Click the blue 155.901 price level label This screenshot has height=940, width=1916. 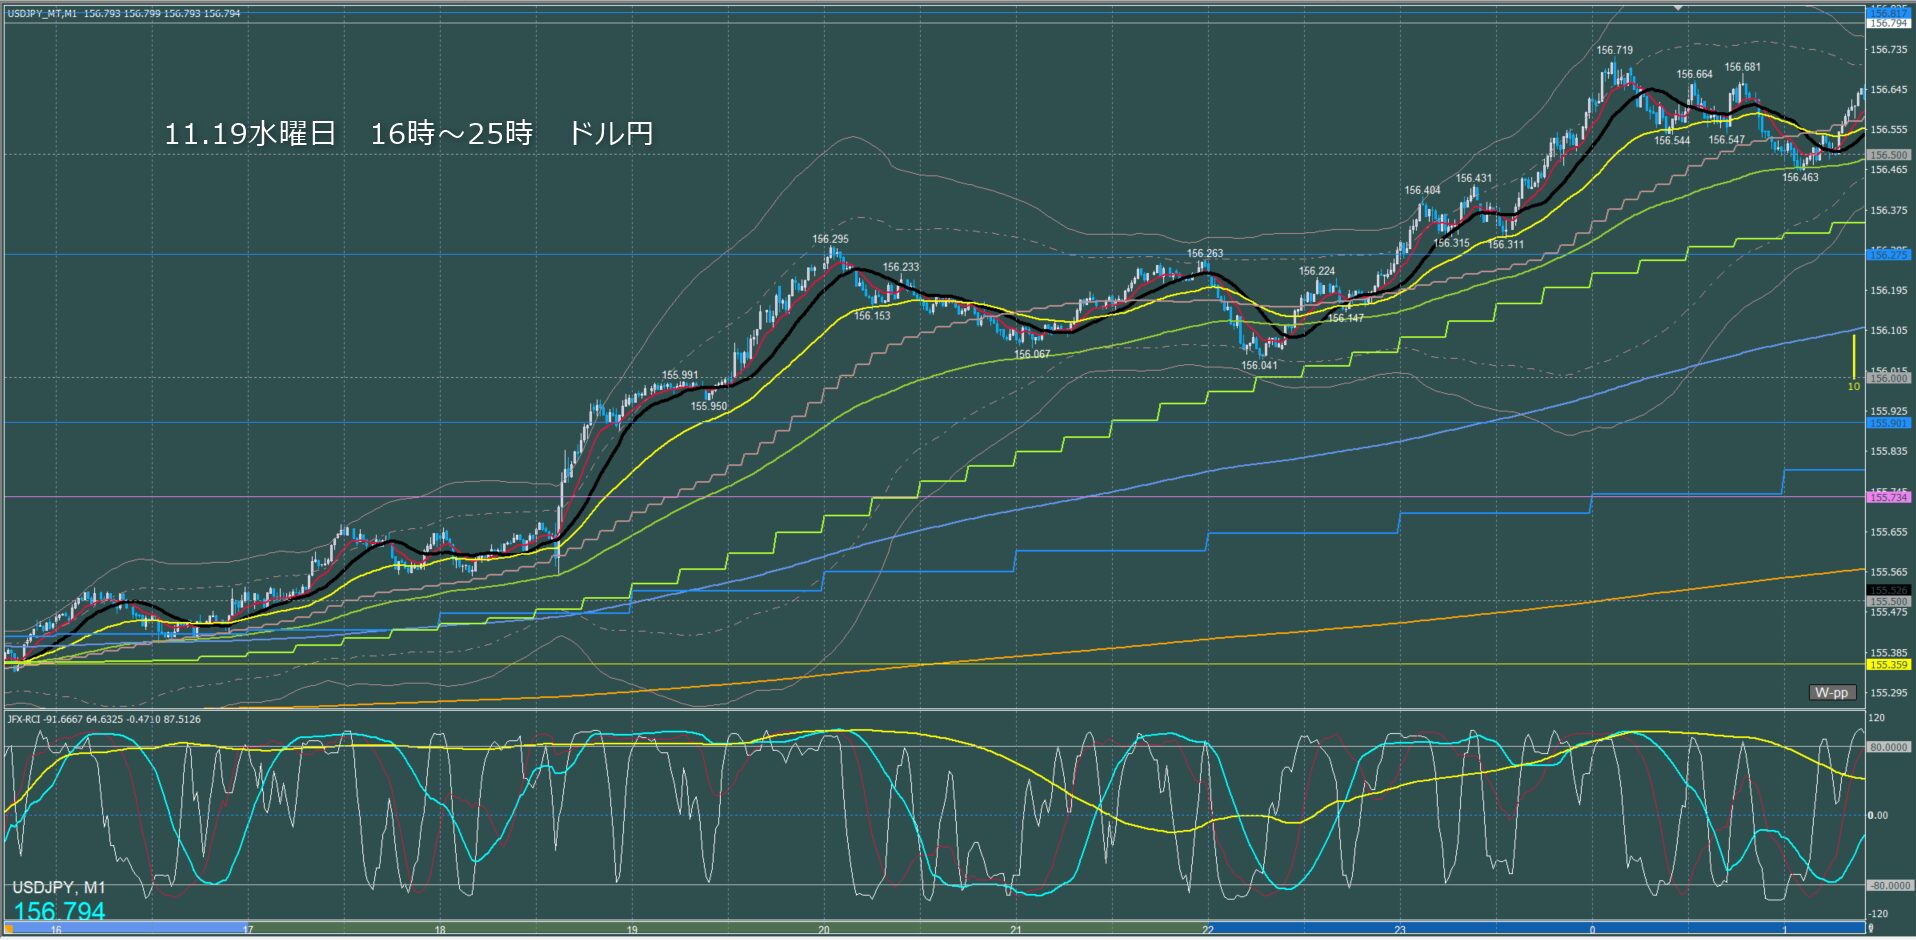(x=1888, y=423)
